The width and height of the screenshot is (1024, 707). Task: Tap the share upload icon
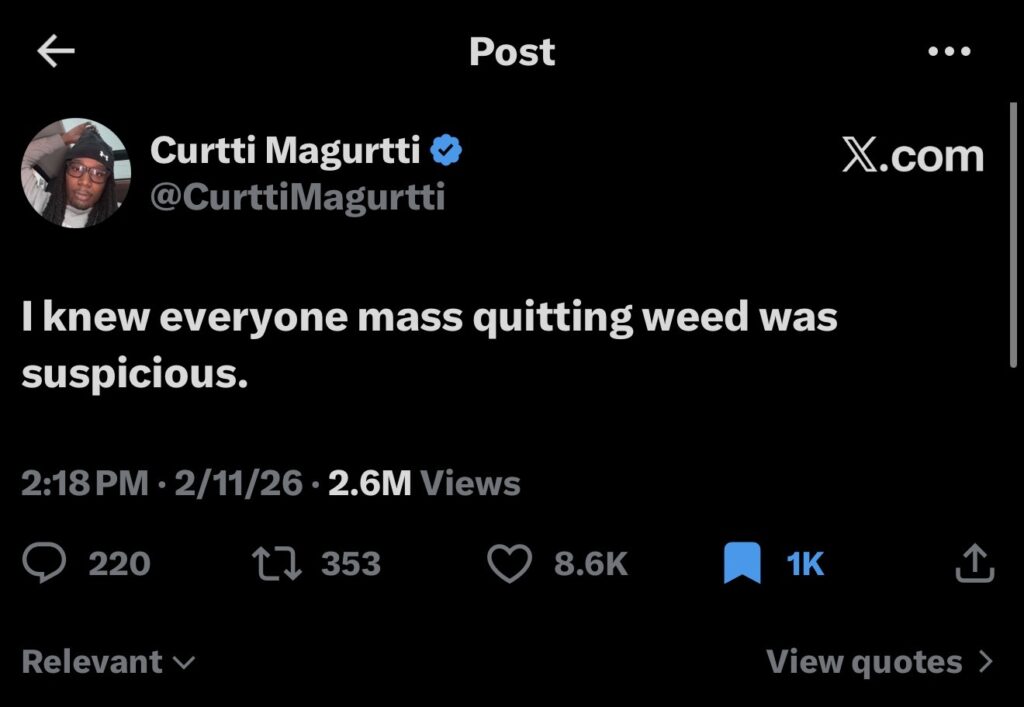(974, 564)
